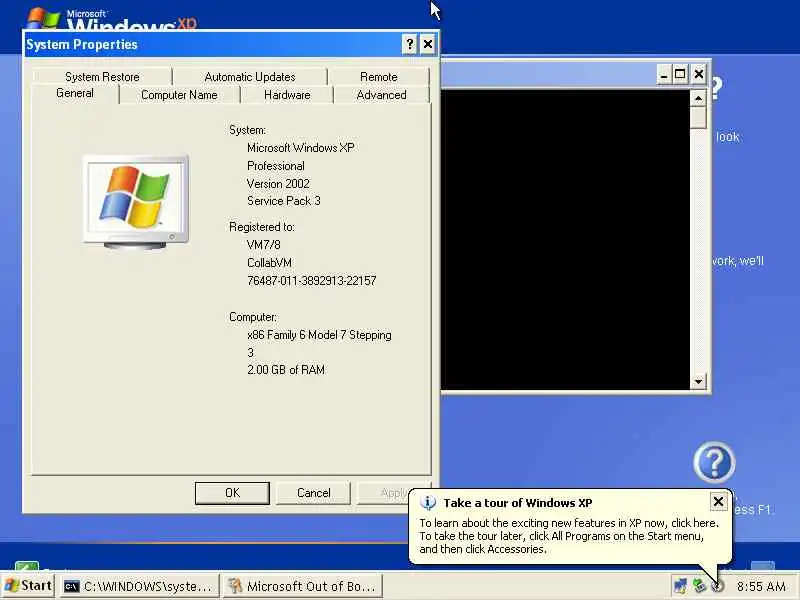Click the product ID 76487-011-3892913-22157
This screenshot has height=600, width=800.
pyautogui.click(x=311, y=281)
